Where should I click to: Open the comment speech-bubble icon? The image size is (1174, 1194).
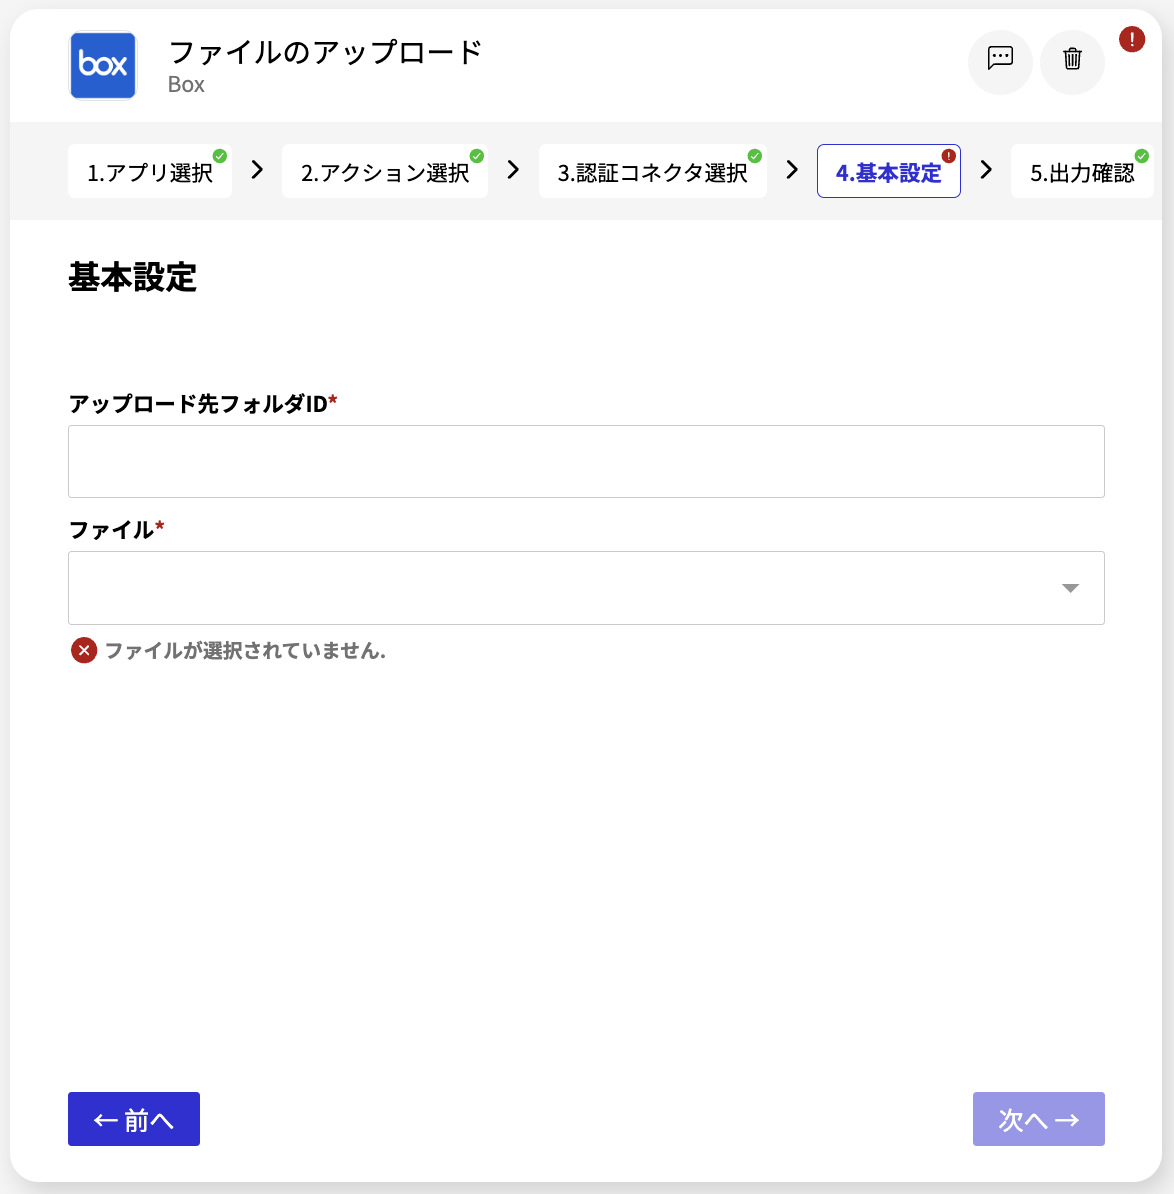tap(1000, 59)
